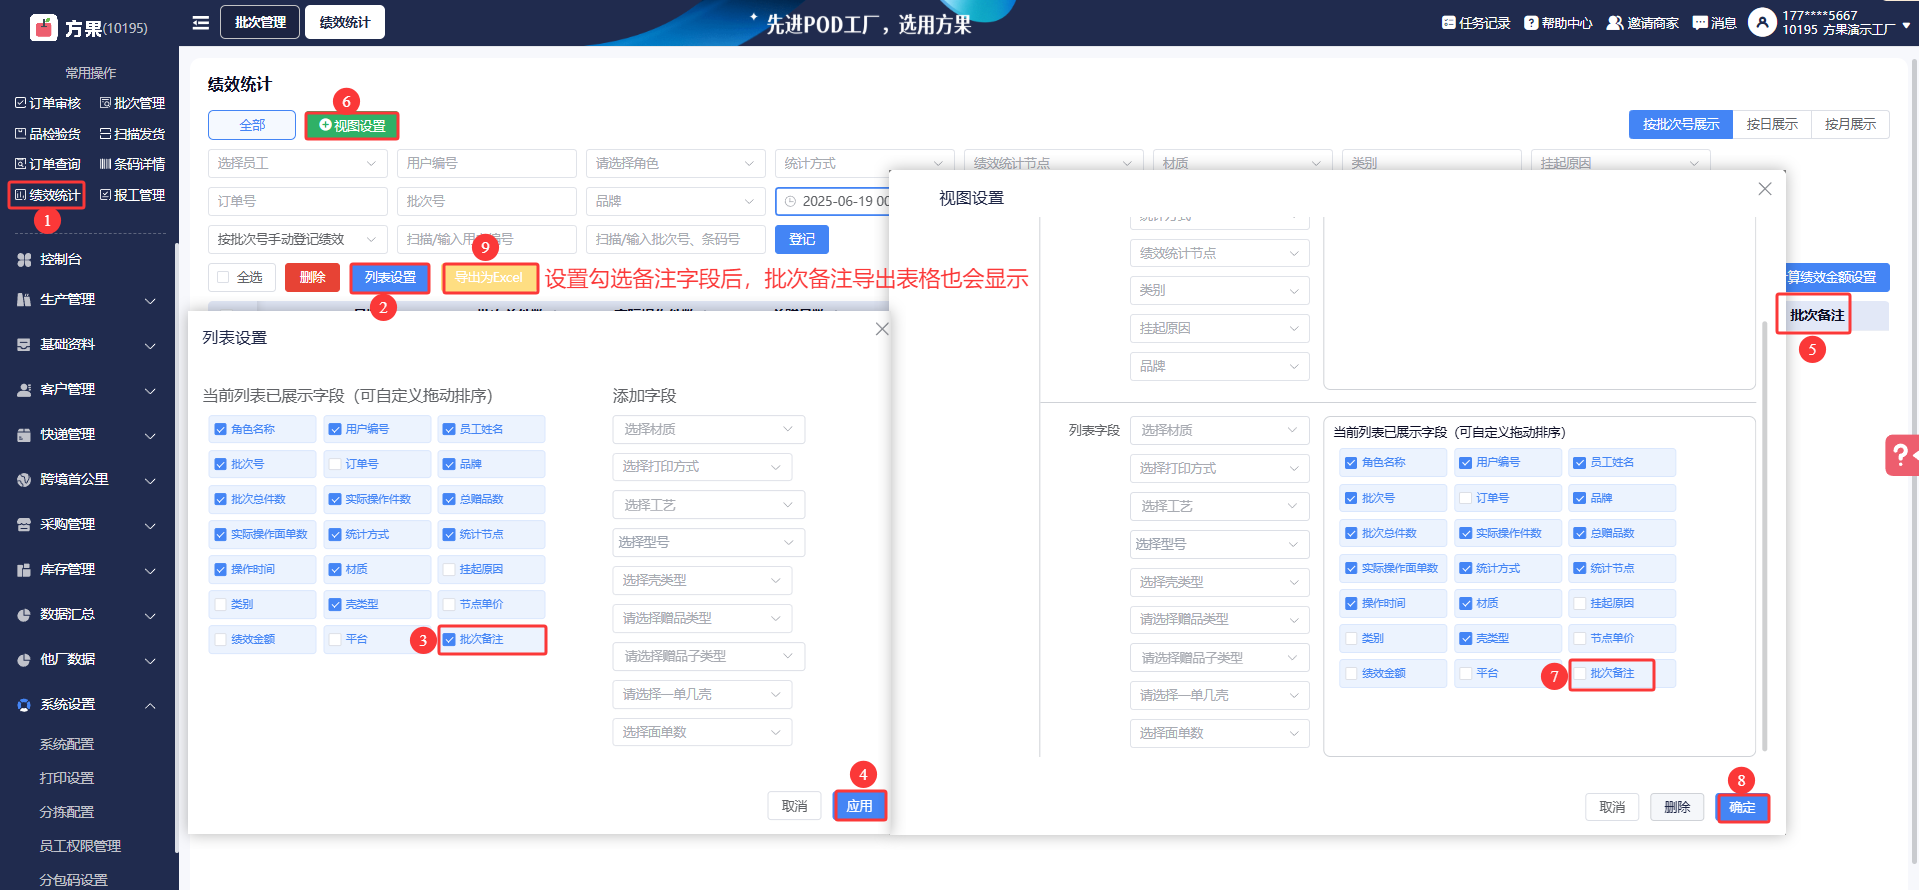Image resolution: width=1919 pixels, height=890 pixels.
Task: Toggle the hamburger menu in the top bar
Action: (x=201, y=22)
